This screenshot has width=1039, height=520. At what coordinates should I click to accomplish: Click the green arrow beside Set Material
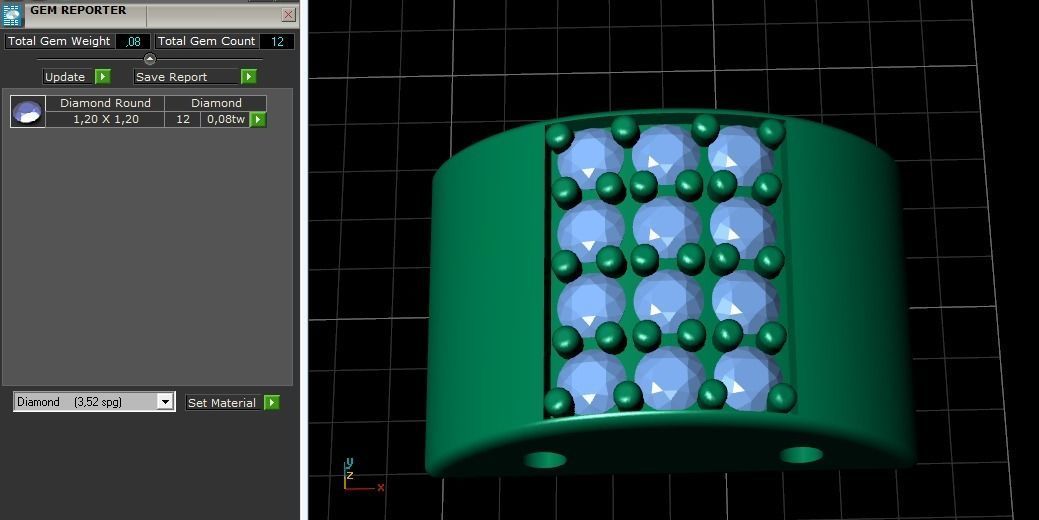point(272,403)
